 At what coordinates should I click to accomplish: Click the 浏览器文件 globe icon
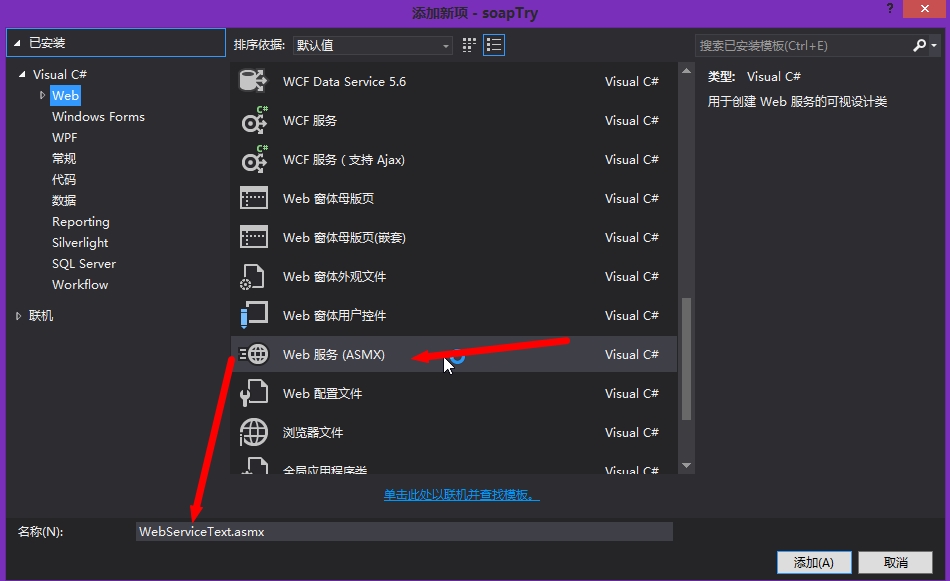254,432
